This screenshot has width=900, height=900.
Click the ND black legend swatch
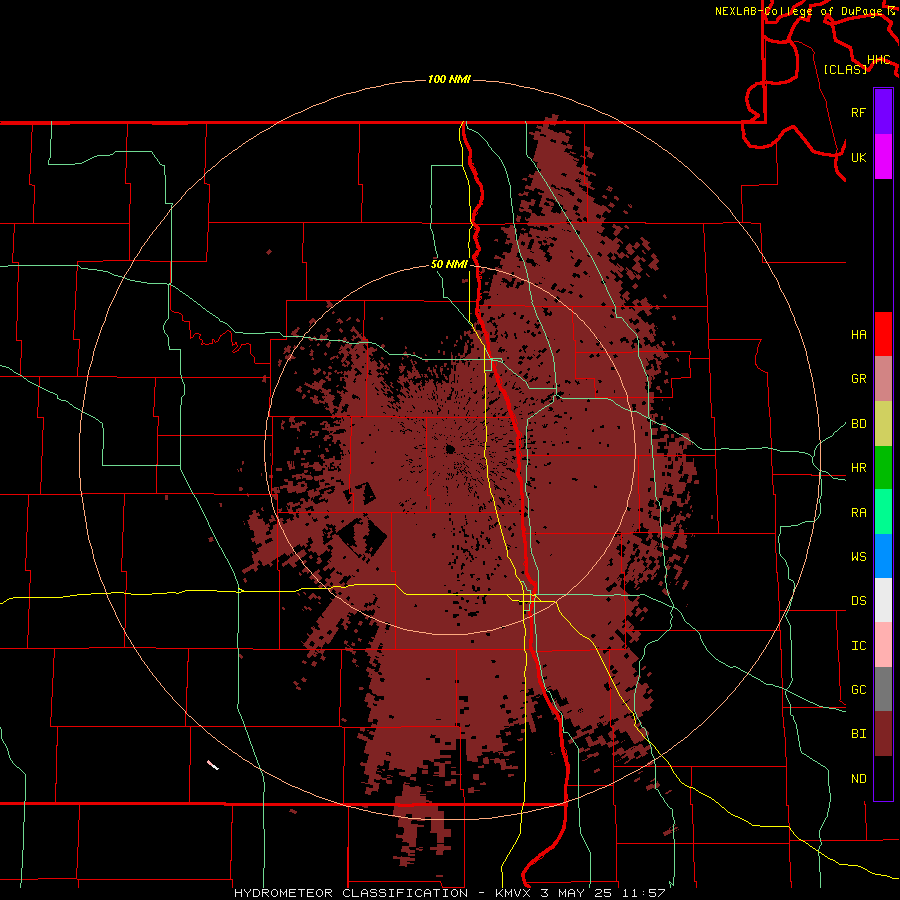[x=883, y=778]
